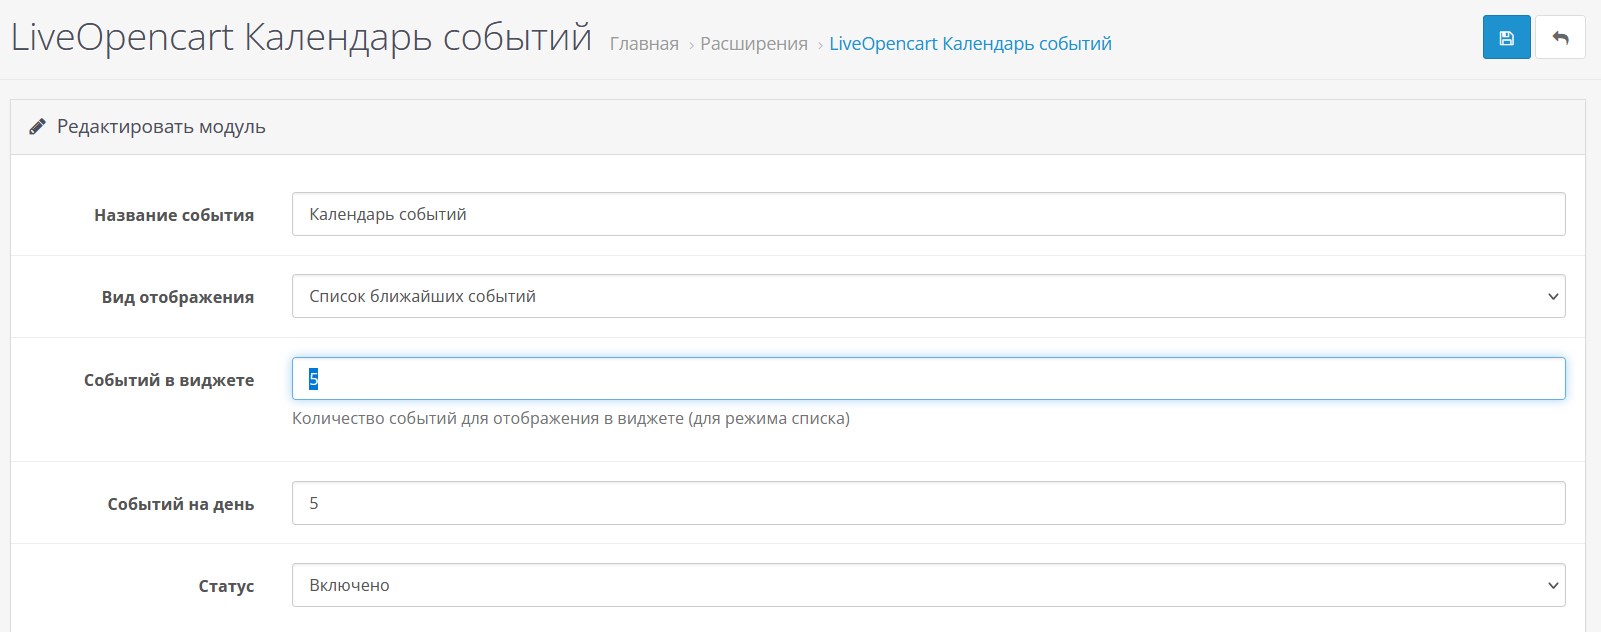This screenshot has height=632, width=1601.
Task: Click the help text about Количество событий
Action: click(570, 419)
